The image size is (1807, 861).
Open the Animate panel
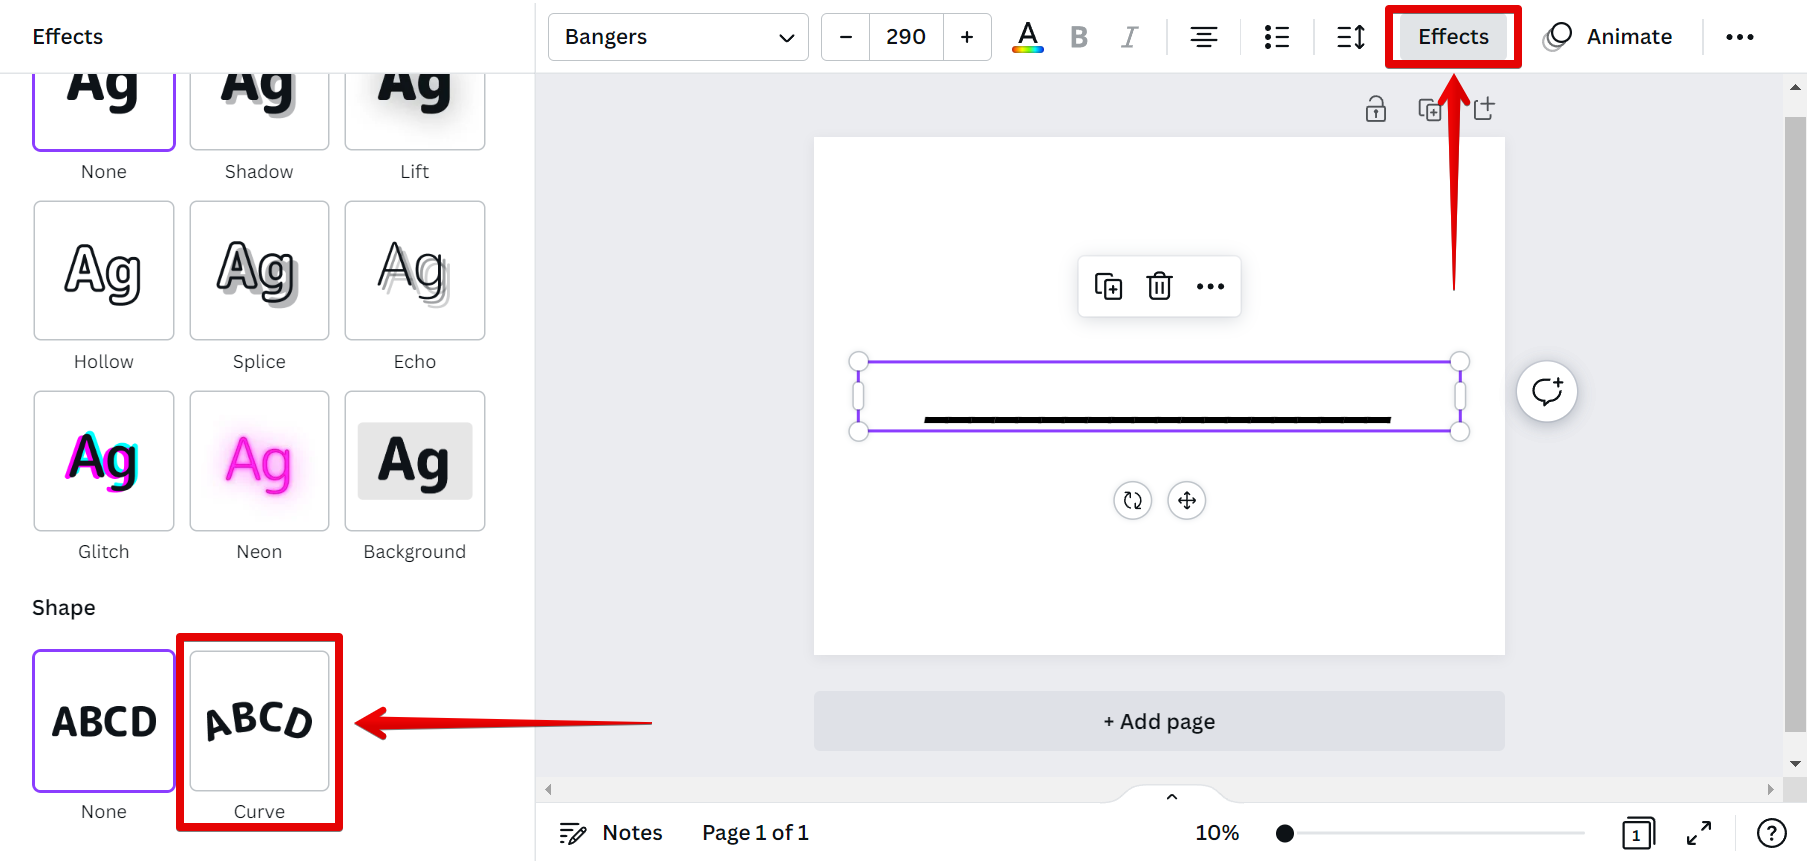[1608, 37]
